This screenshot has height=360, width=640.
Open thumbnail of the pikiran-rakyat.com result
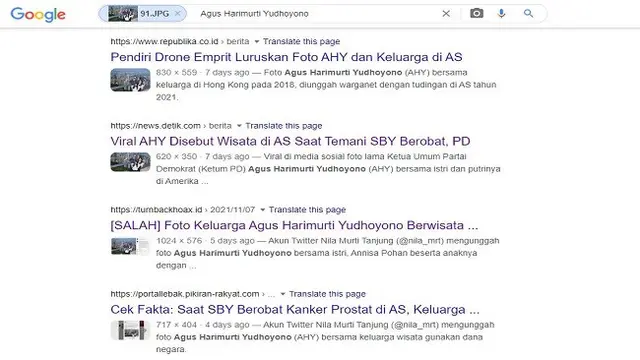(x=130, y=330)
